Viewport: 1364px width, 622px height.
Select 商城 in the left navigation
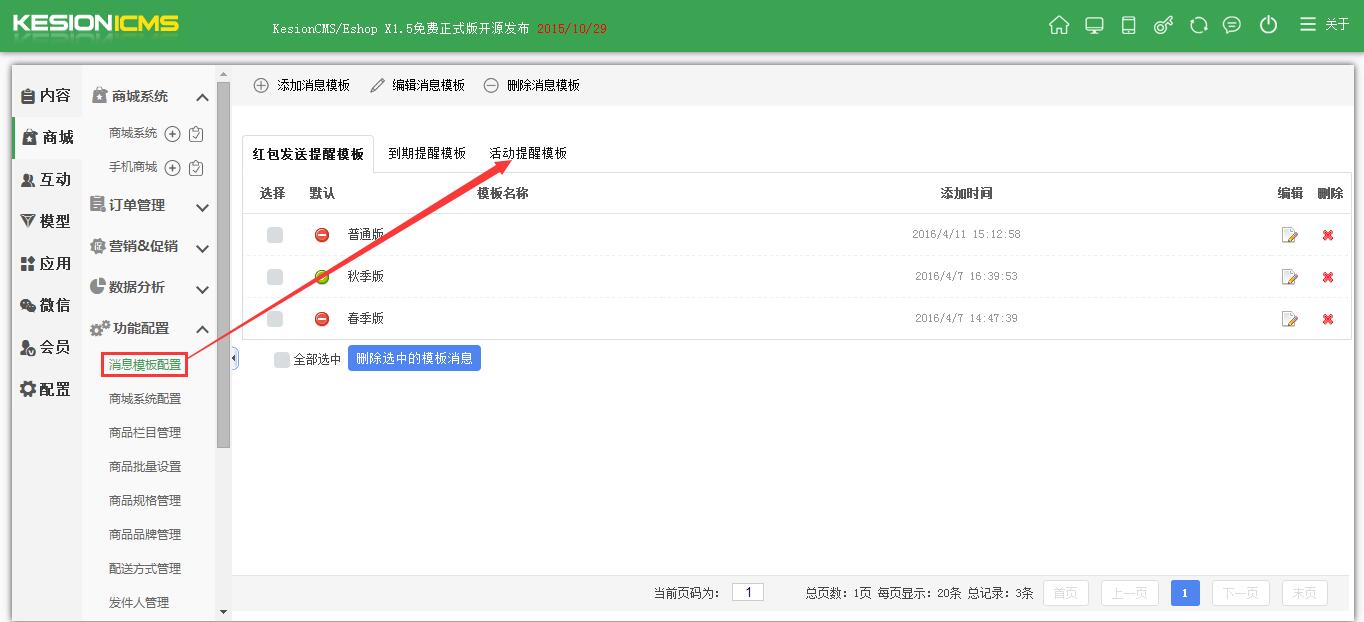(47, 137)
